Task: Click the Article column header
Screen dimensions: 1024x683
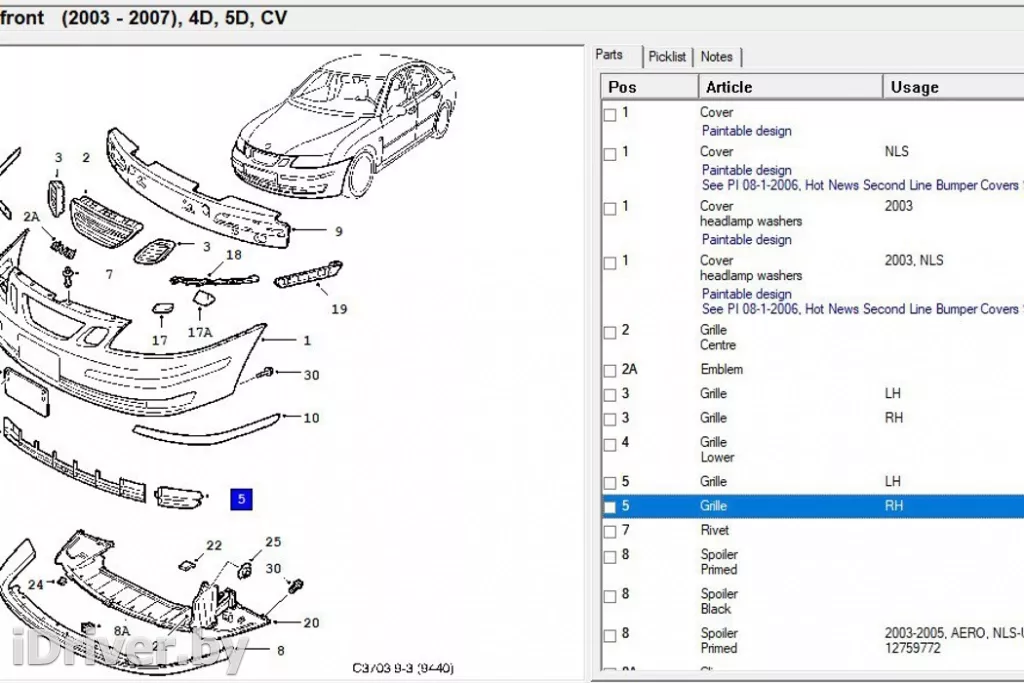Action: (x=790, y=87)
